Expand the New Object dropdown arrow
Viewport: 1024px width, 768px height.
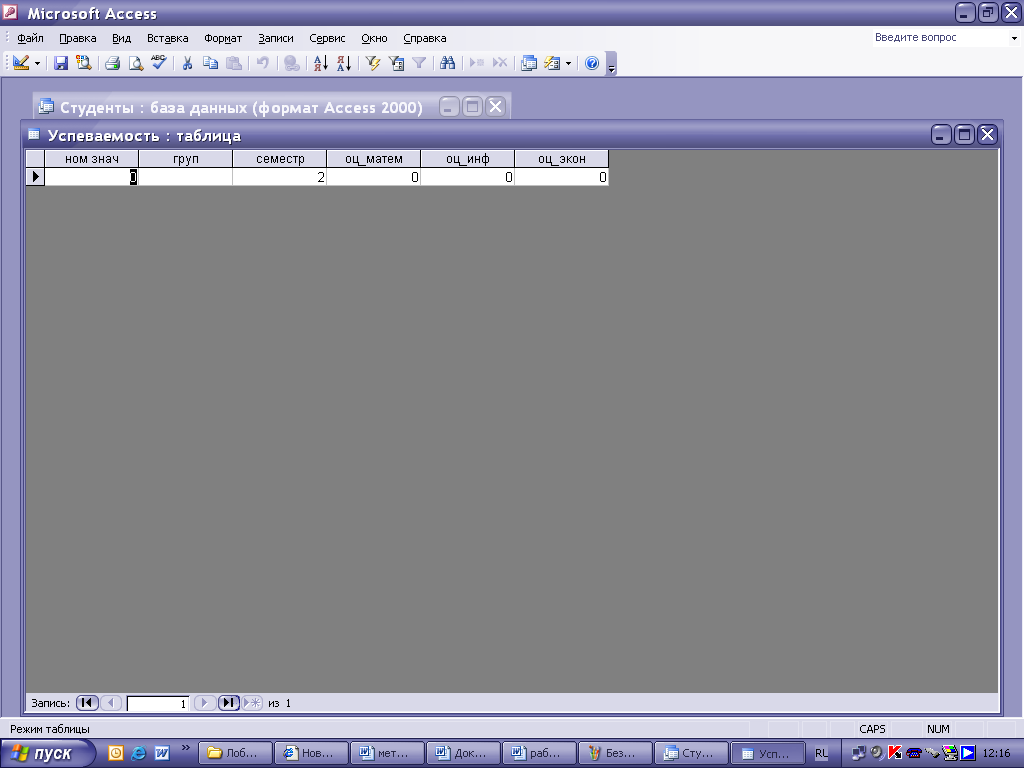568,63
